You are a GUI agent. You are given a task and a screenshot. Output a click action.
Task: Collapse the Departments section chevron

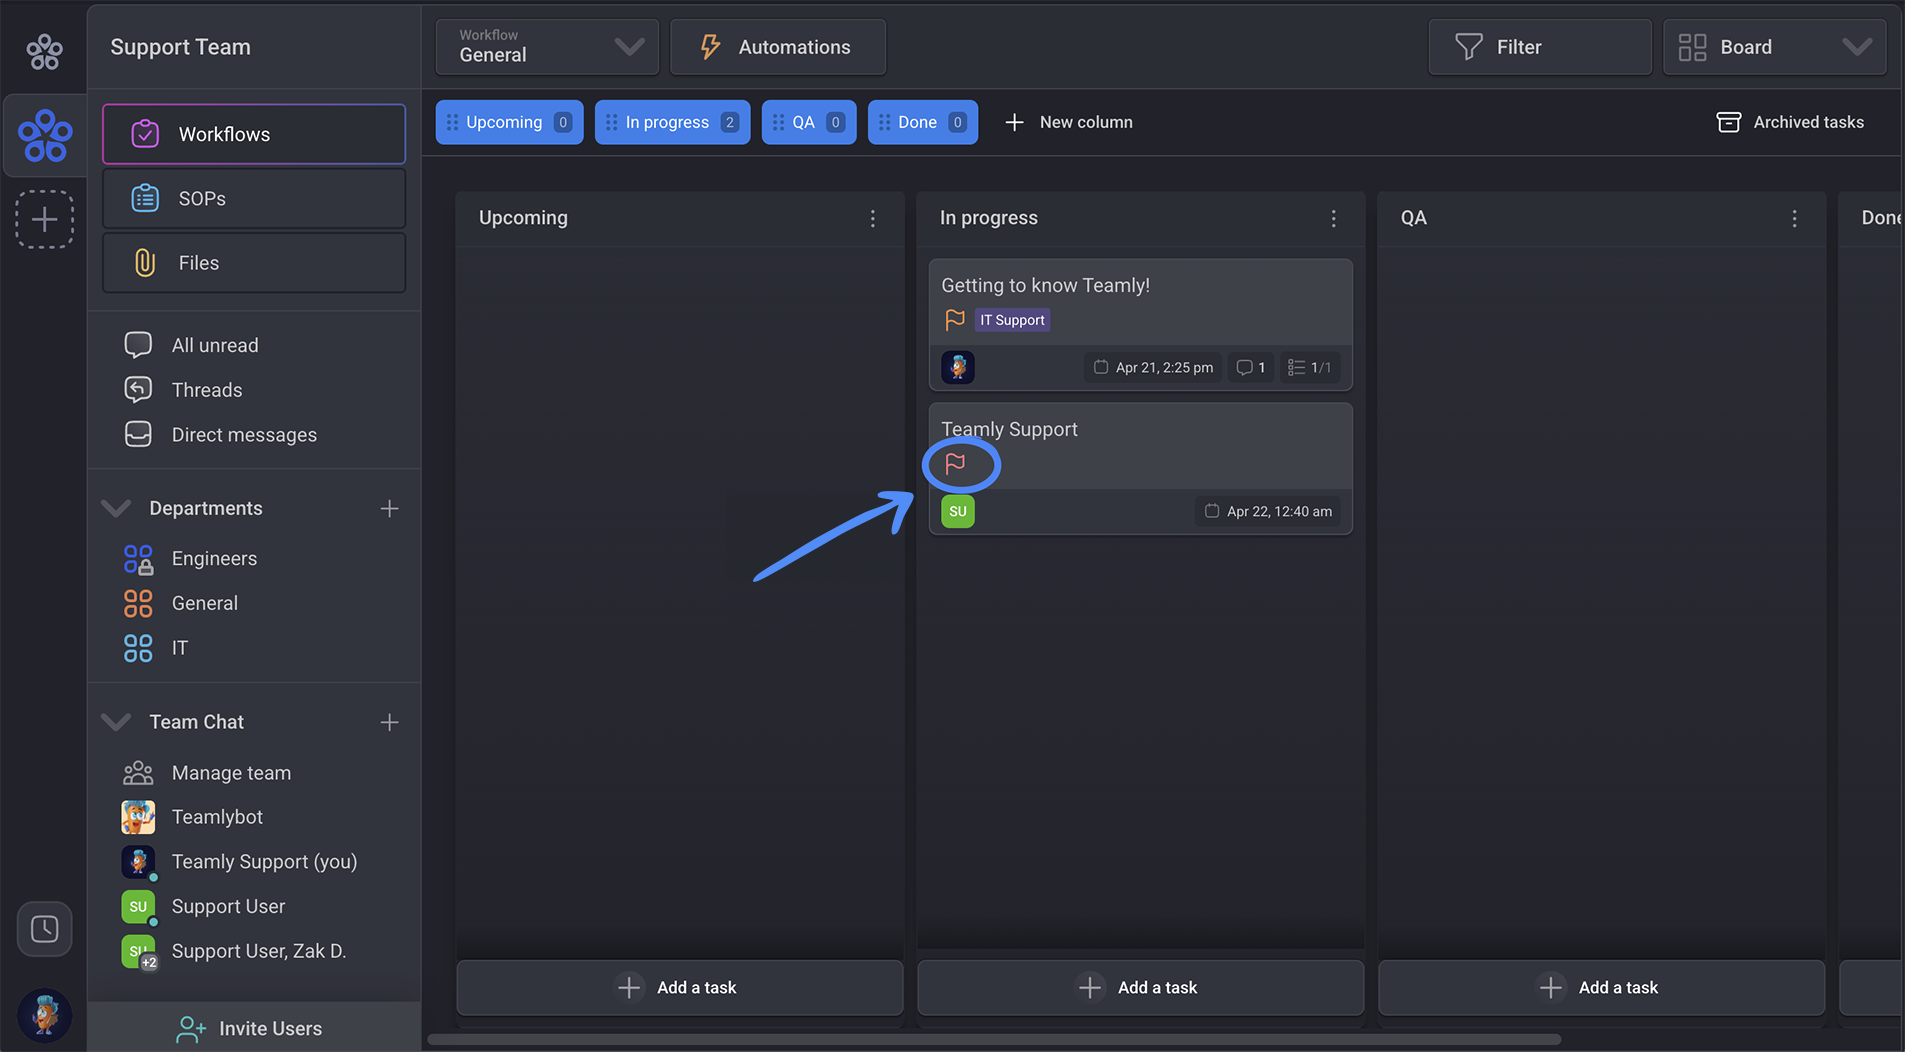point(116,508)
